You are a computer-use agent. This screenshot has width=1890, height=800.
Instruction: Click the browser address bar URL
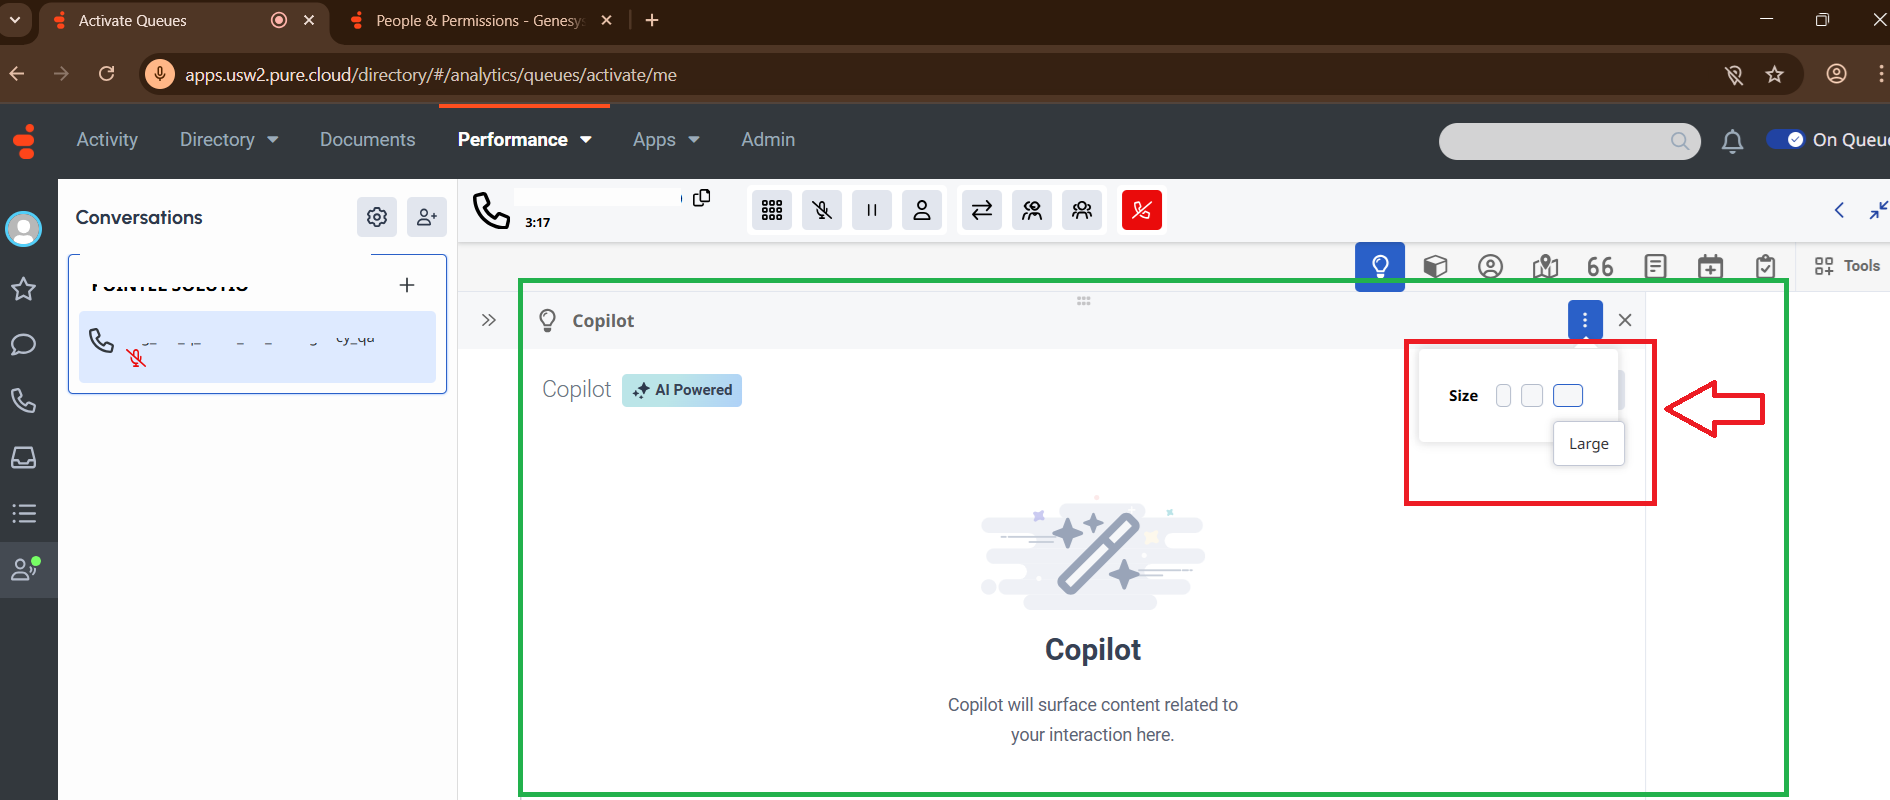[431, 75]
